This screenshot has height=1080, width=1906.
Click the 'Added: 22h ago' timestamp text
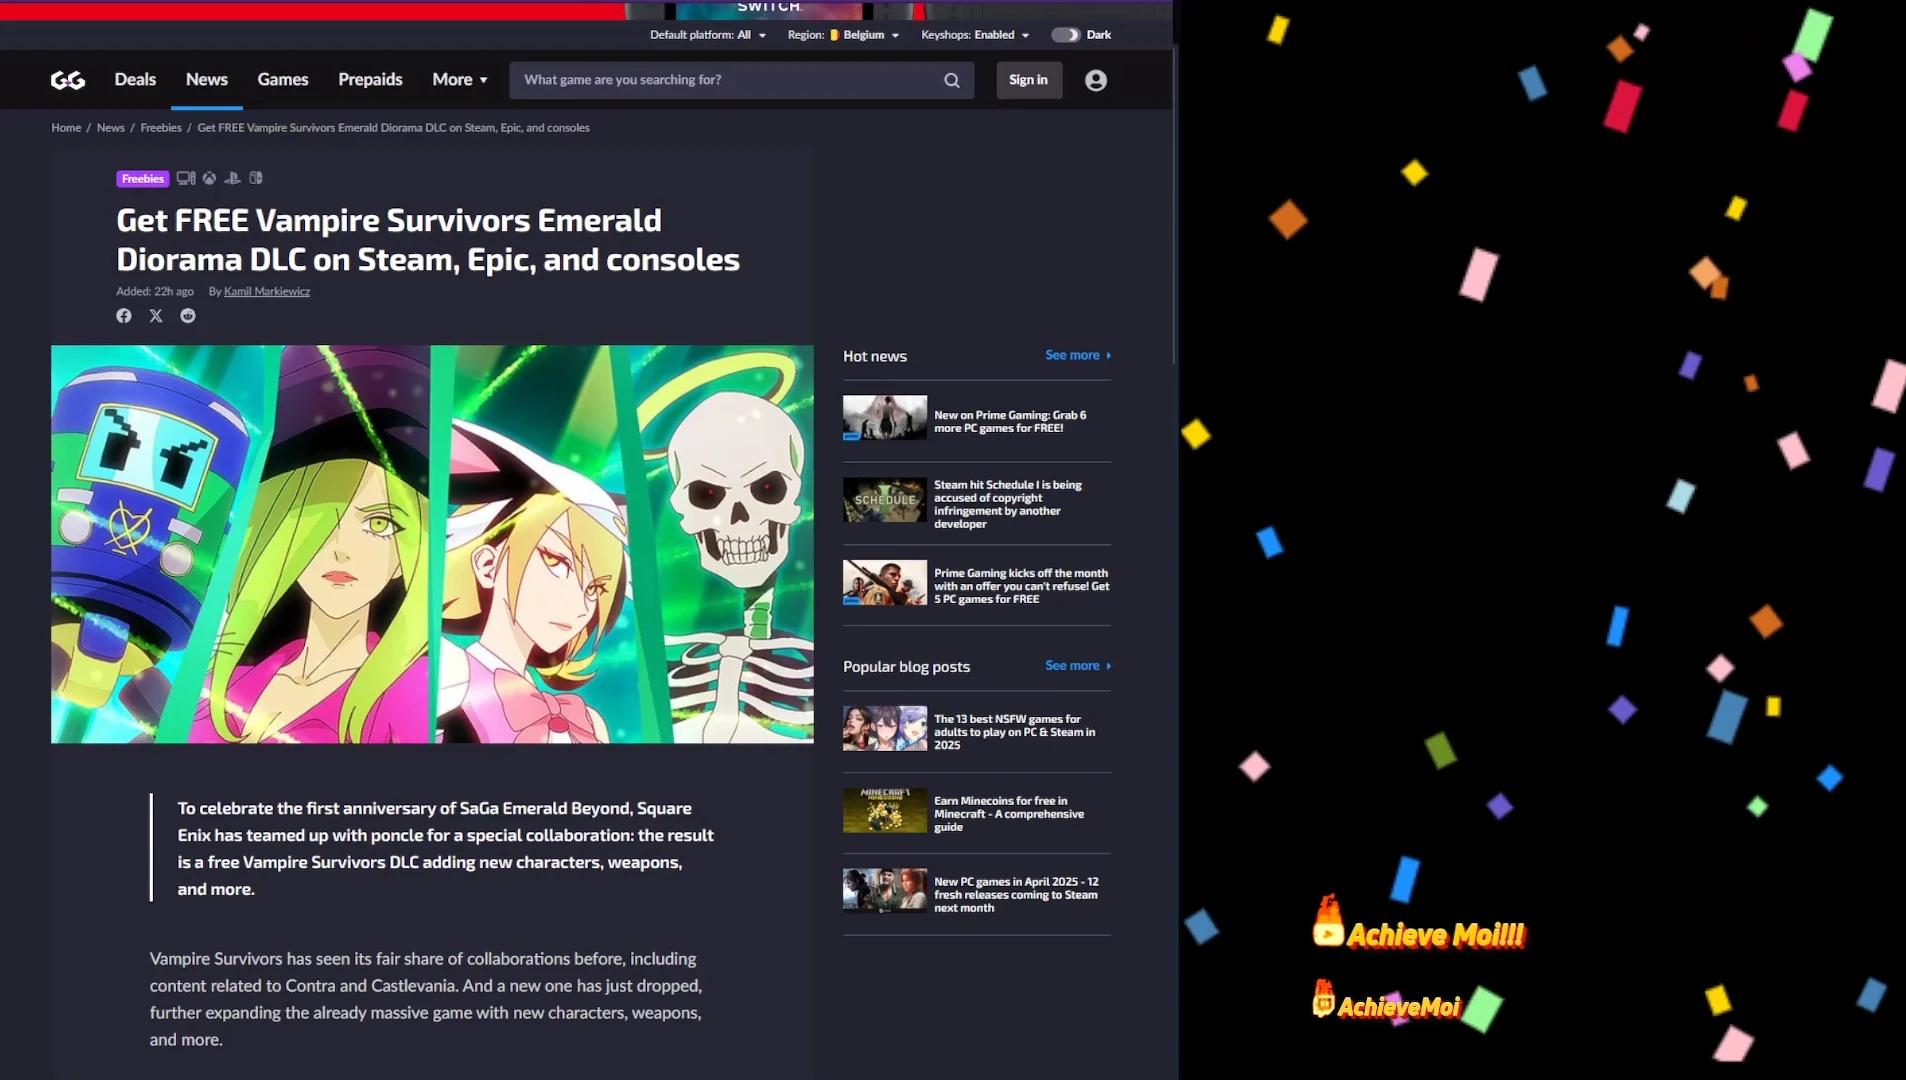coord(155,292)
